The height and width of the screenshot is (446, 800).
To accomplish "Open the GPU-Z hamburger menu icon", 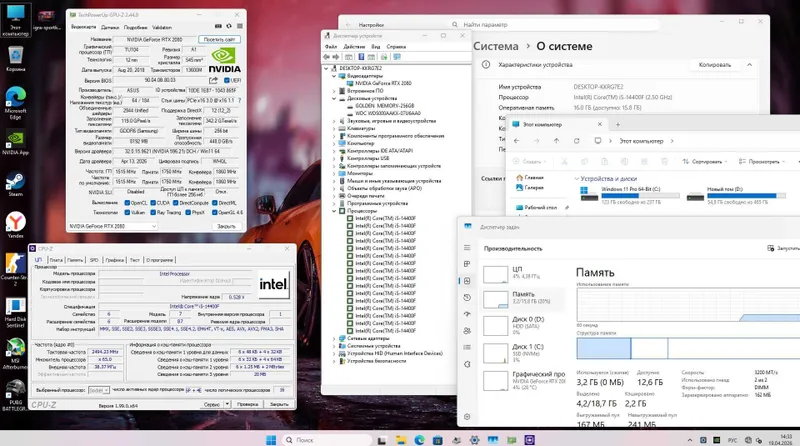I will point(239,26).
